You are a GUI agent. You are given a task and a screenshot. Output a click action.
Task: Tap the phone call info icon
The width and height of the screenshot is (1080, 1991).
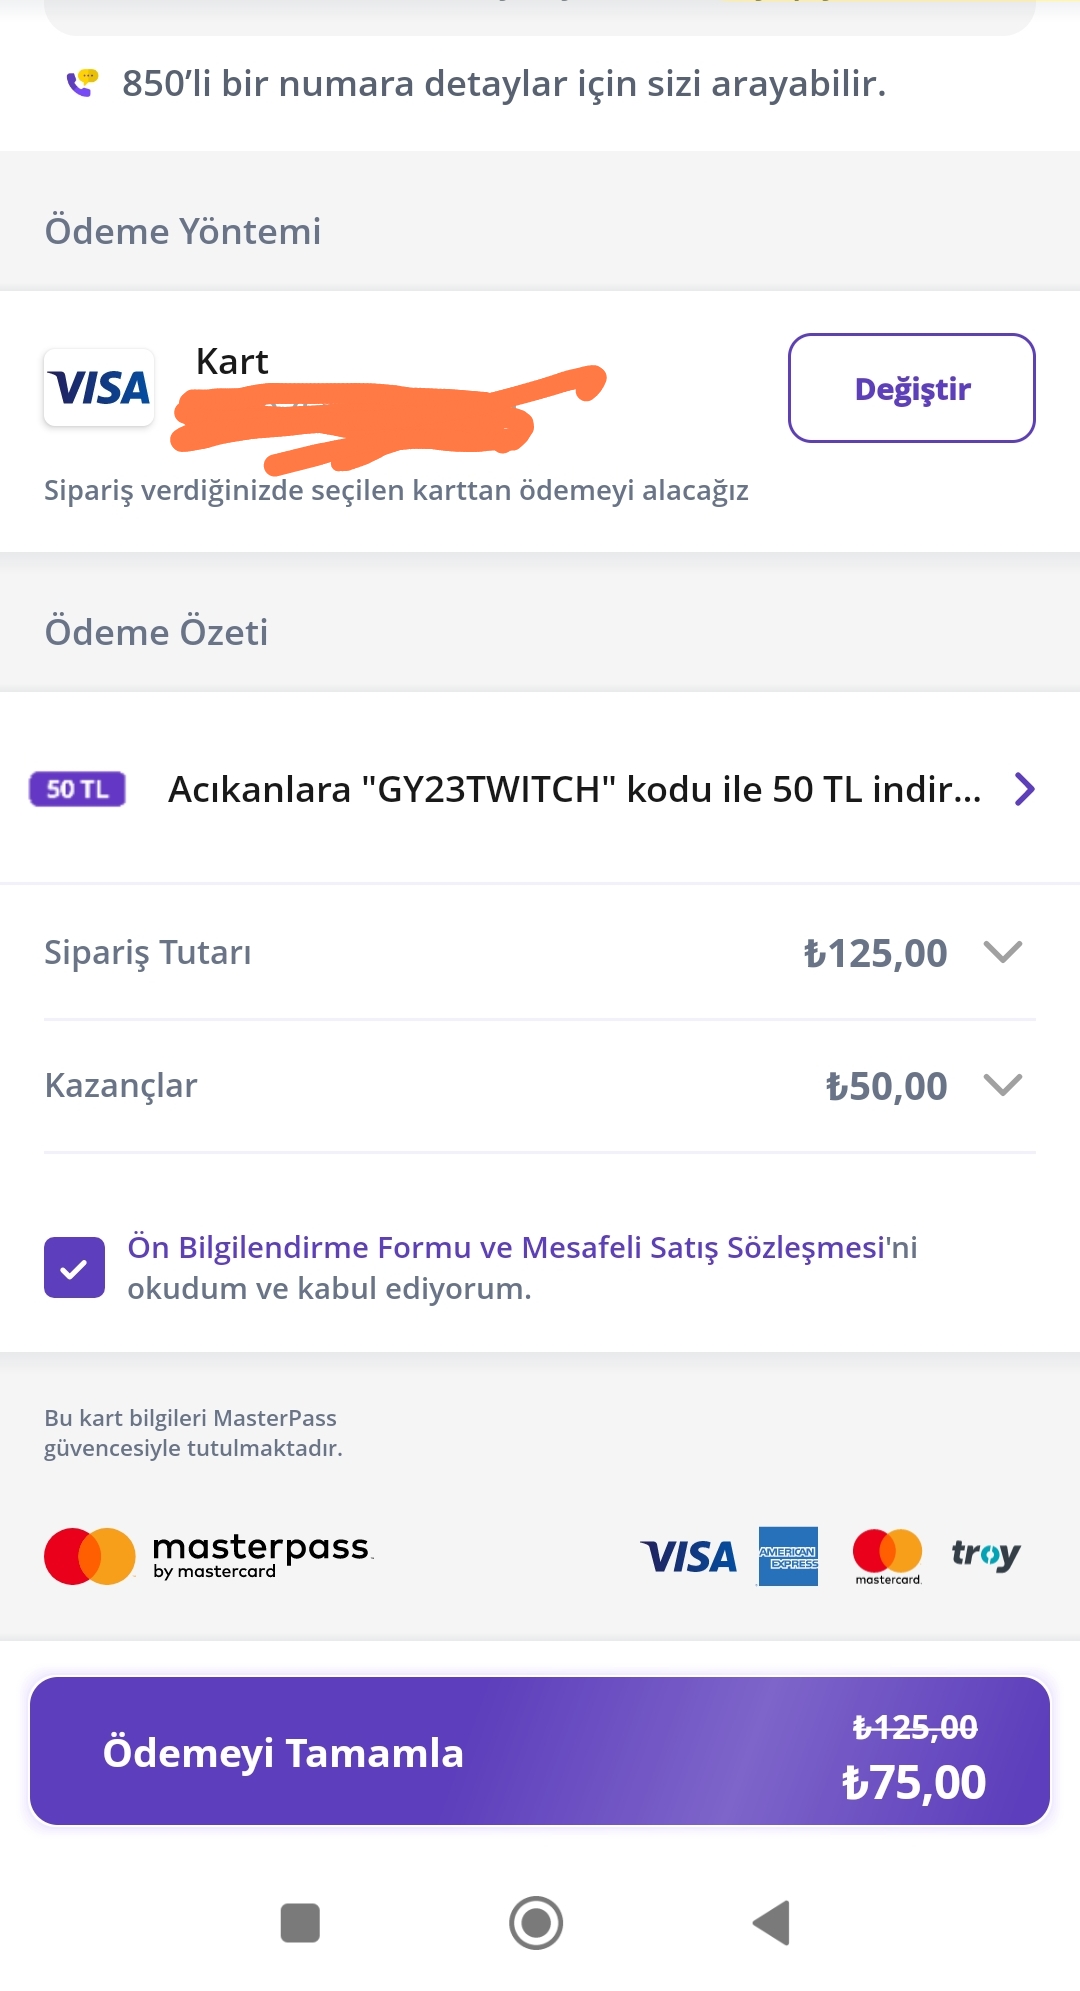[82, 83]
